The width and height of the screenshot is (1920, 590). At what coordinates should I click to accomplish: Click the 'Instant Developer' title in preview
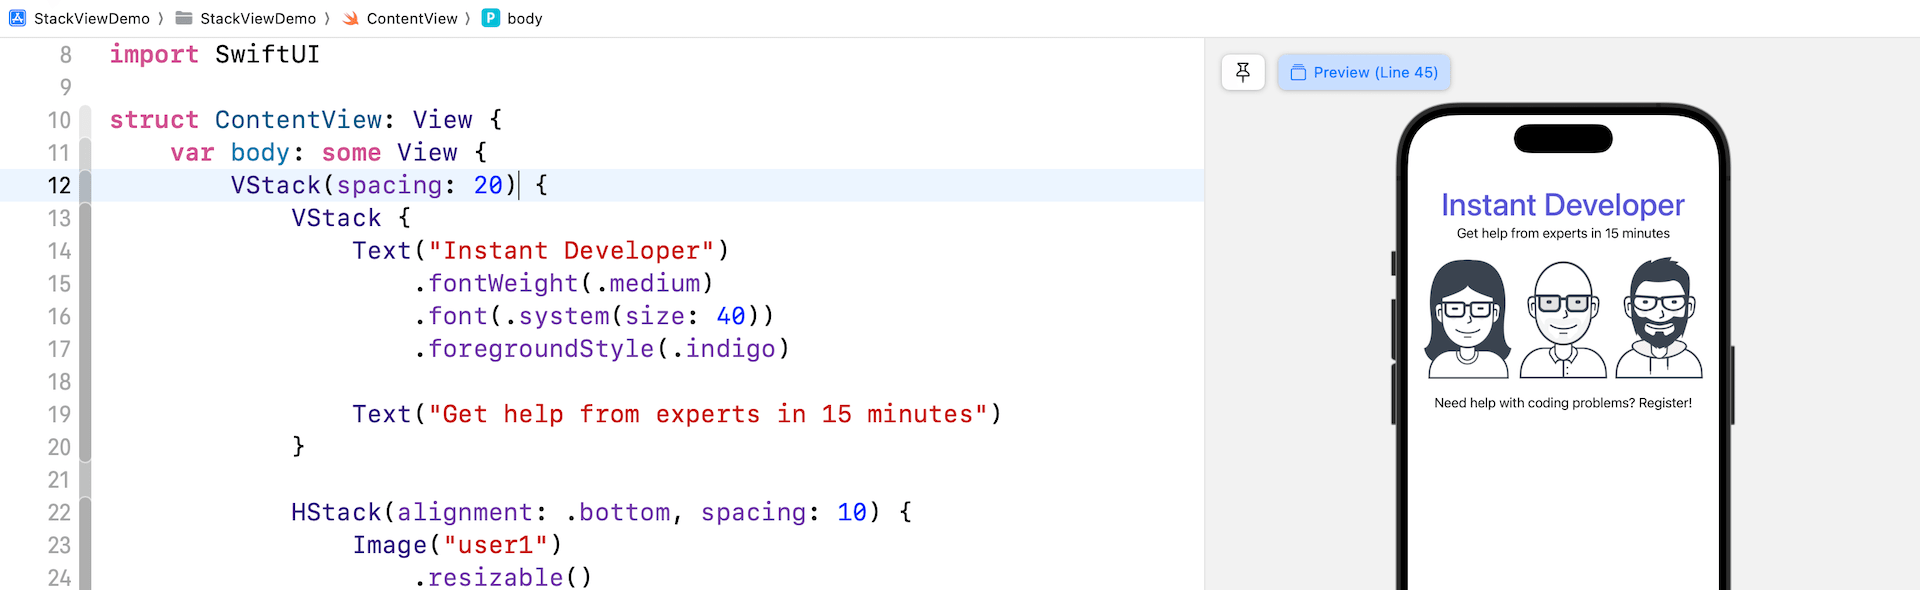[1563, 205]
